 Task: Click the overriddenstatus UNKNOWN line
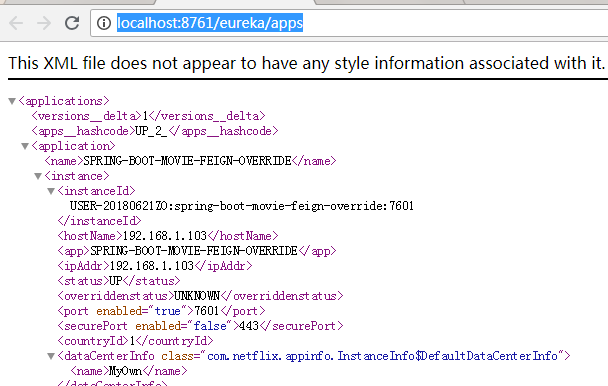[200, 296]
